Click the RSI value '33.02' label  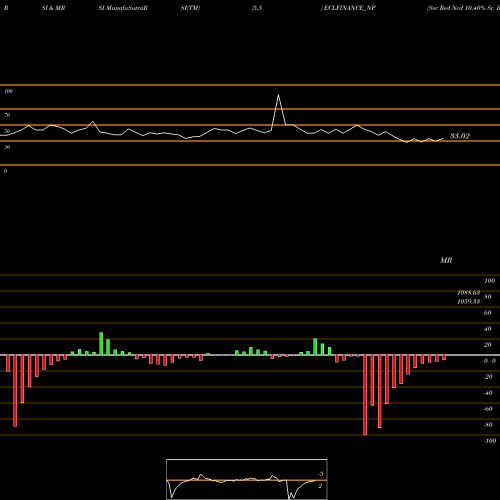pos(460,136)
